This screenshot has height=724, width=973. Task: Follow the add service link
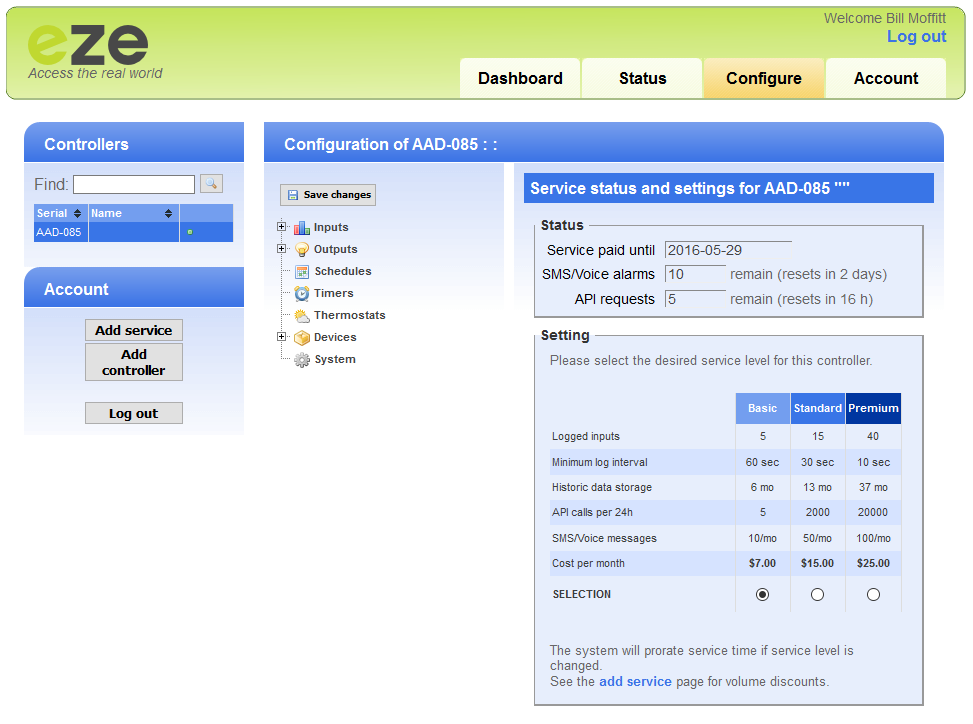tap(635, 682)
